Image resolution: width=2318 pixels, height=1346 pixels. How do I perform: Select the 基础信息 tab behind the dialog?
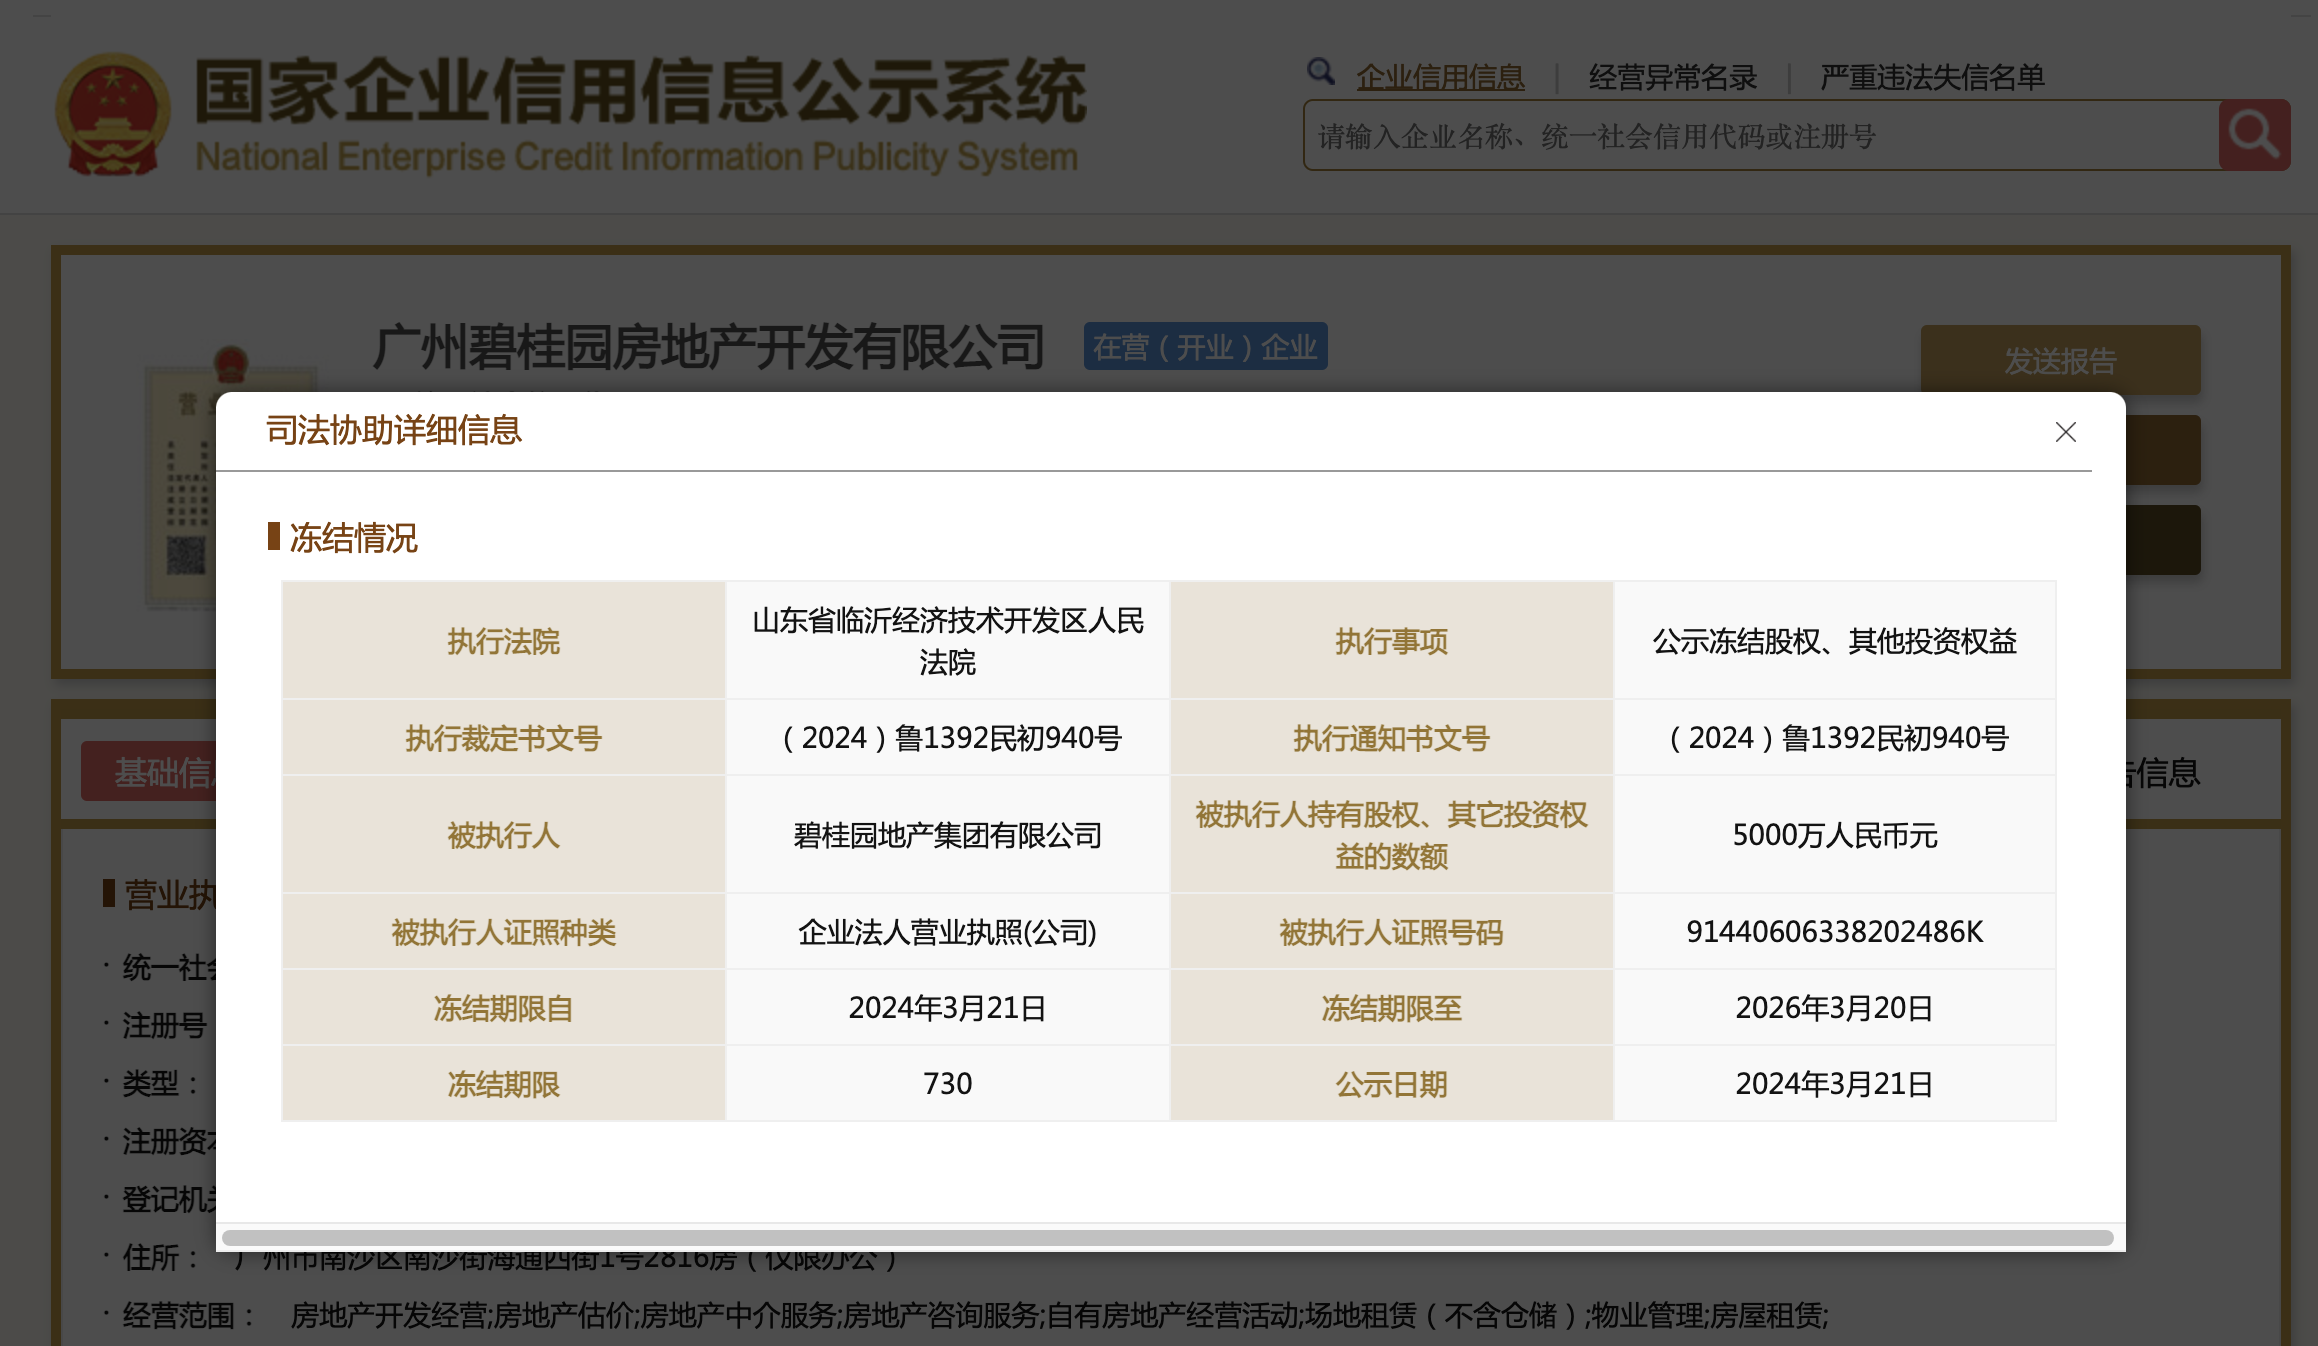pyautogui.click(x=148, y=771)
